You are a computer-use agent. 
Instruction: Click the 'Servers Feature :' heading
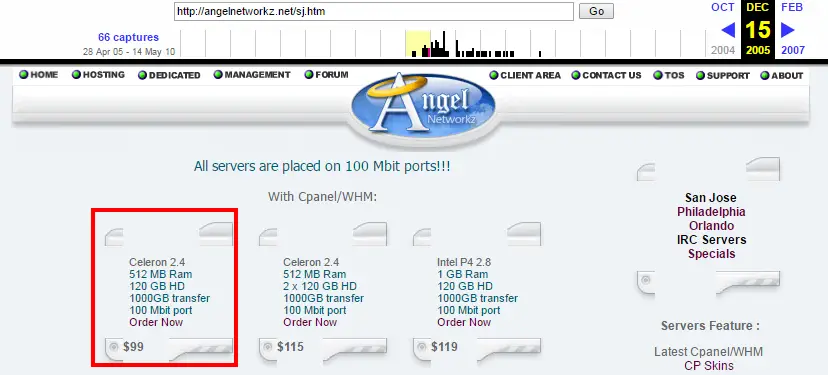point(710,326)
